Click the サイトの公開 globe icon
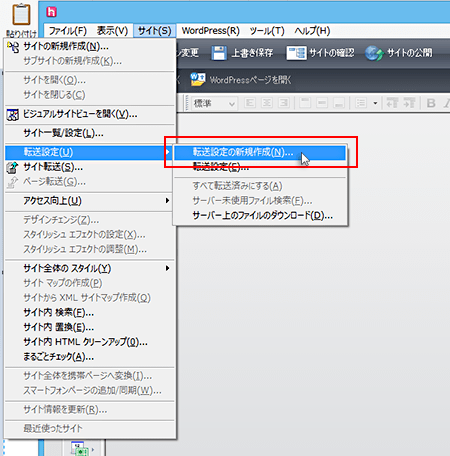The image size is (450, 456). point(374,53)
